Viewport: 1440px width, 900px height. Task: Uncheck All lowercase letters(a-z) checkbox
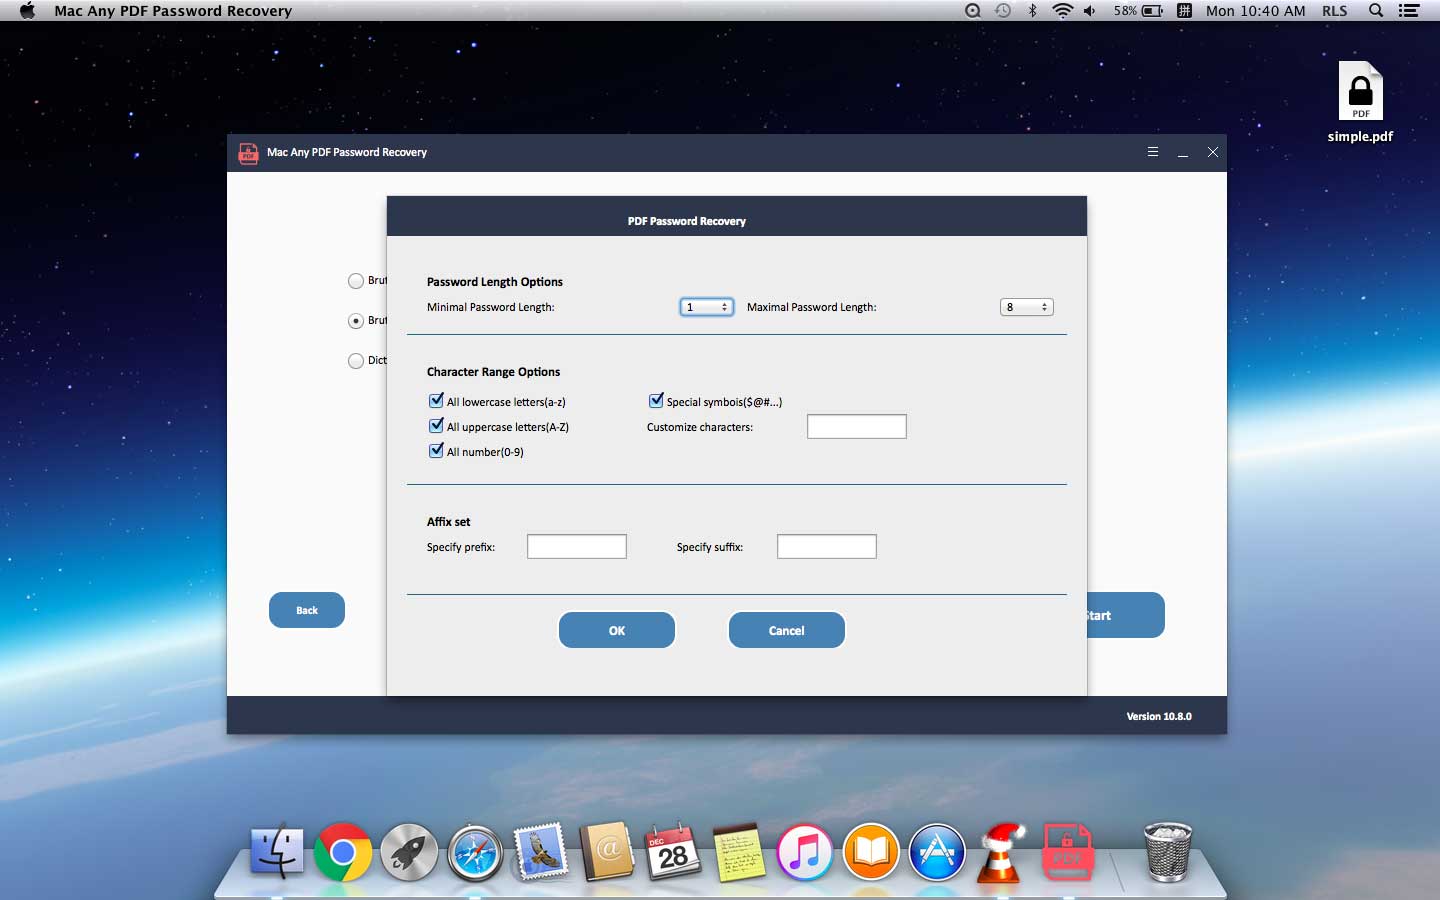coord(436,401)
